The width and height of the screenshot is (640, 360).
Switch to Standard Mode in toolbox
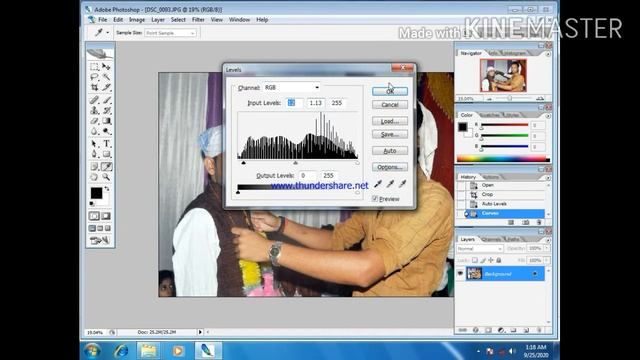tap(94, 216)
